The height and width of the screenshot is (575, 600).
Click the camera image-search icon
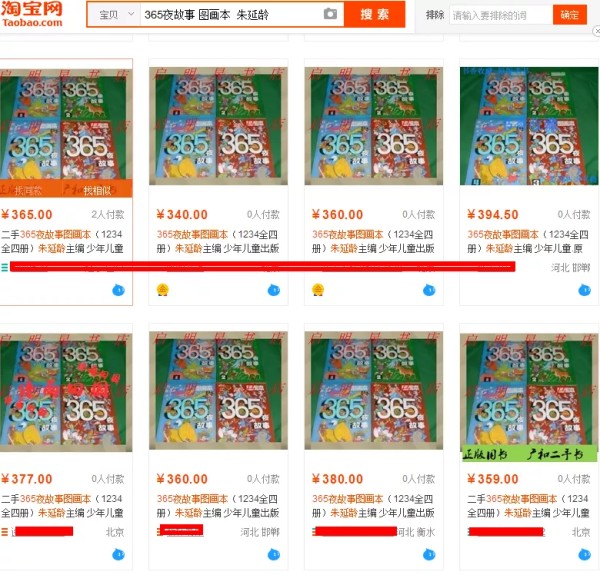[x=330, y=15]
